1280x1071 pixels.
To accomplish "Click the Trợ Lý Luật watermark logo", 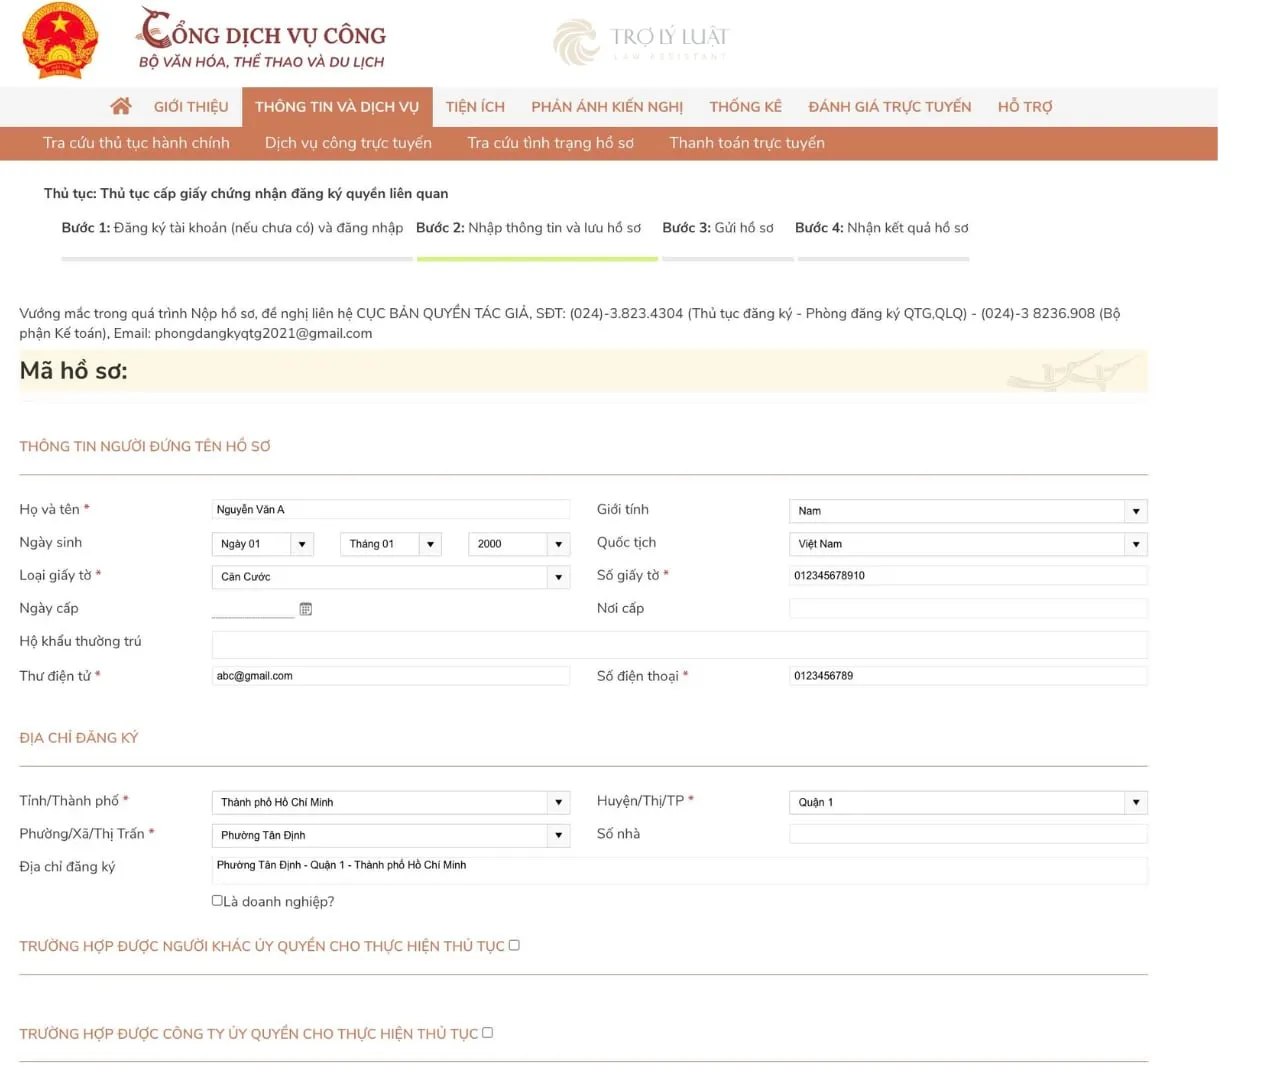I will pos(641,41).
